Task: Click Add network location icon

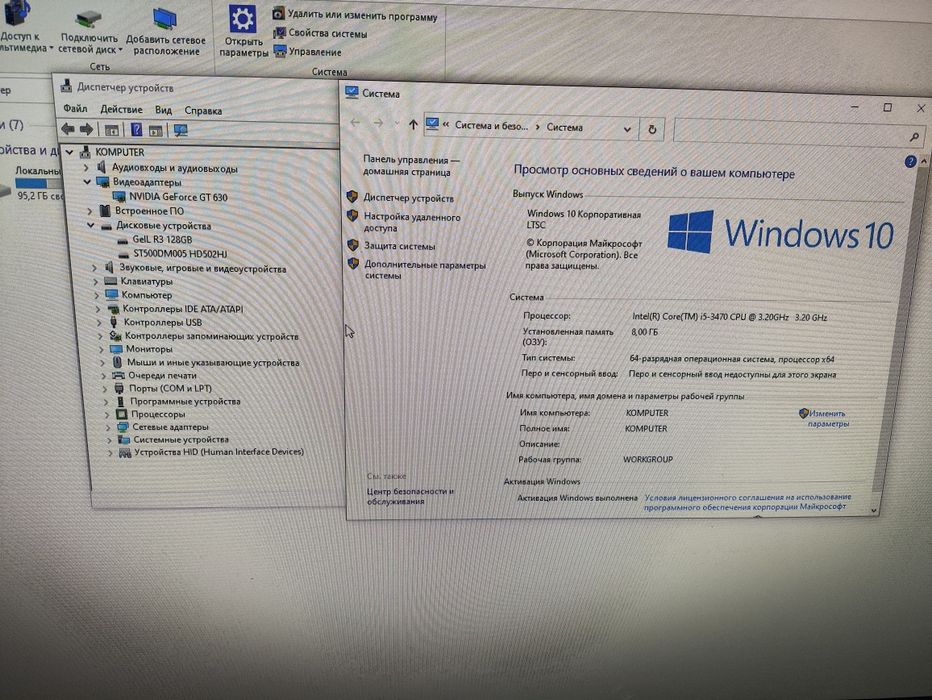Action: [164, 19]
